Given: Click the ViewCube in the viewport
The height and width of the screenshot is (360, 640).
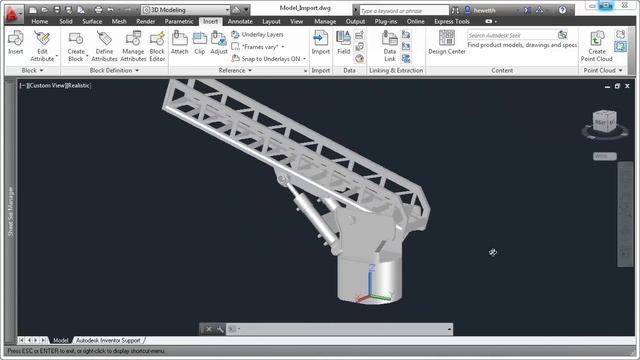Looking at the screenshot, I should [x=604, y=121].
